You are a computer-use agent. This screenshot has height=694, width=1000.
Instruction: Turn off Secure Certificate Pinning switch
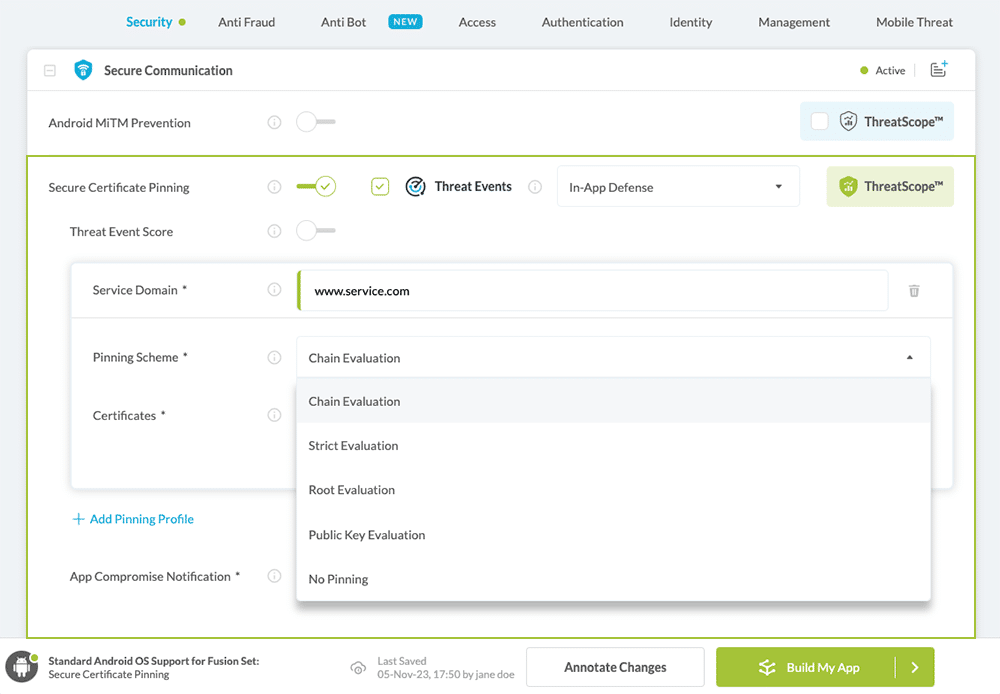pyautogui.click(x=316, y=187)
